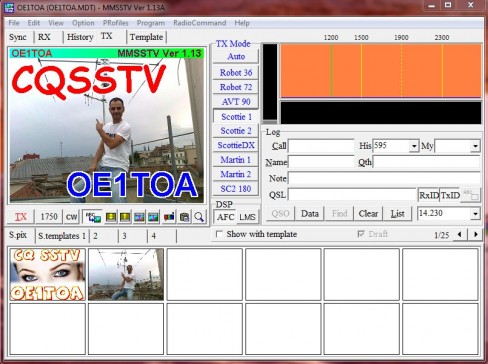Image resolution: width=488 pixels, height=364 pixels.
Task: Select the AVT 90 TX mode
Action: click(x=236, y=102)
